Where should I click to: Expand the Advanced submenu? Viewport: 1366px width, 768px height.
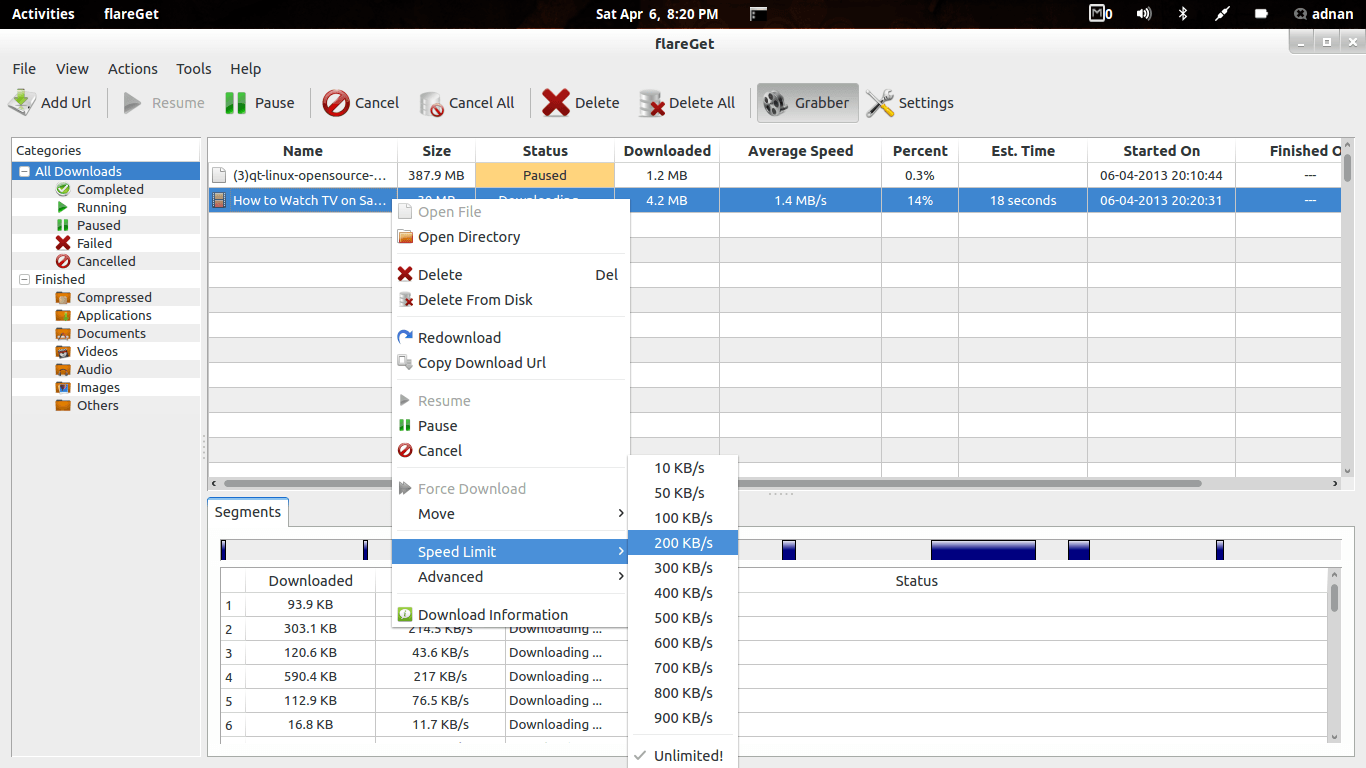[510, 577]
